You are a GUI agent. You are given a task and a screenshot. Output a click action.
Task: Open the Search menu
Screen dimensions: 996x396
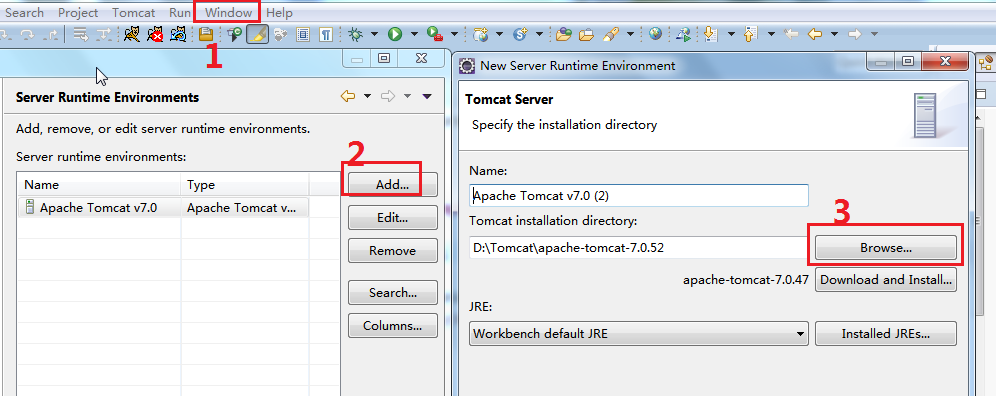click(x=25, y=12)
